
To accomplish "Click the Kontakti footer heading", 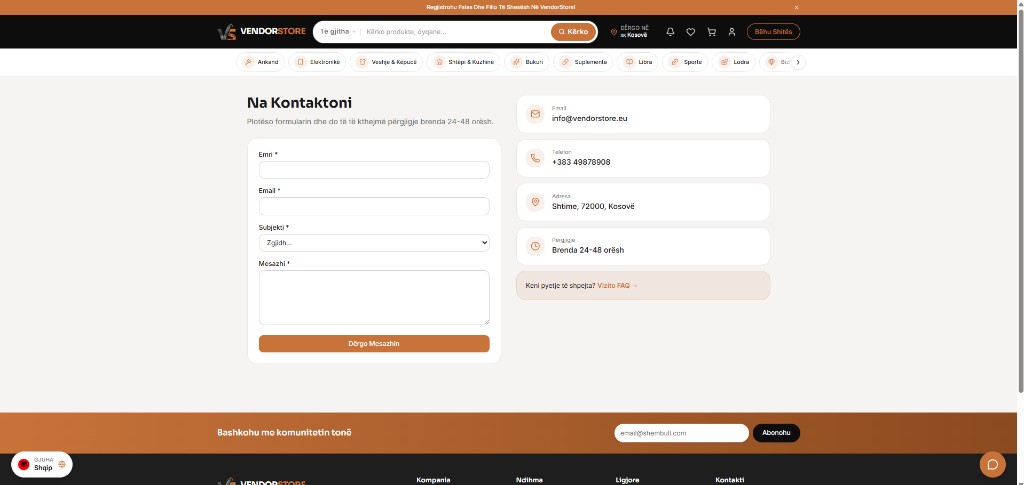I will tap(729, 480).
